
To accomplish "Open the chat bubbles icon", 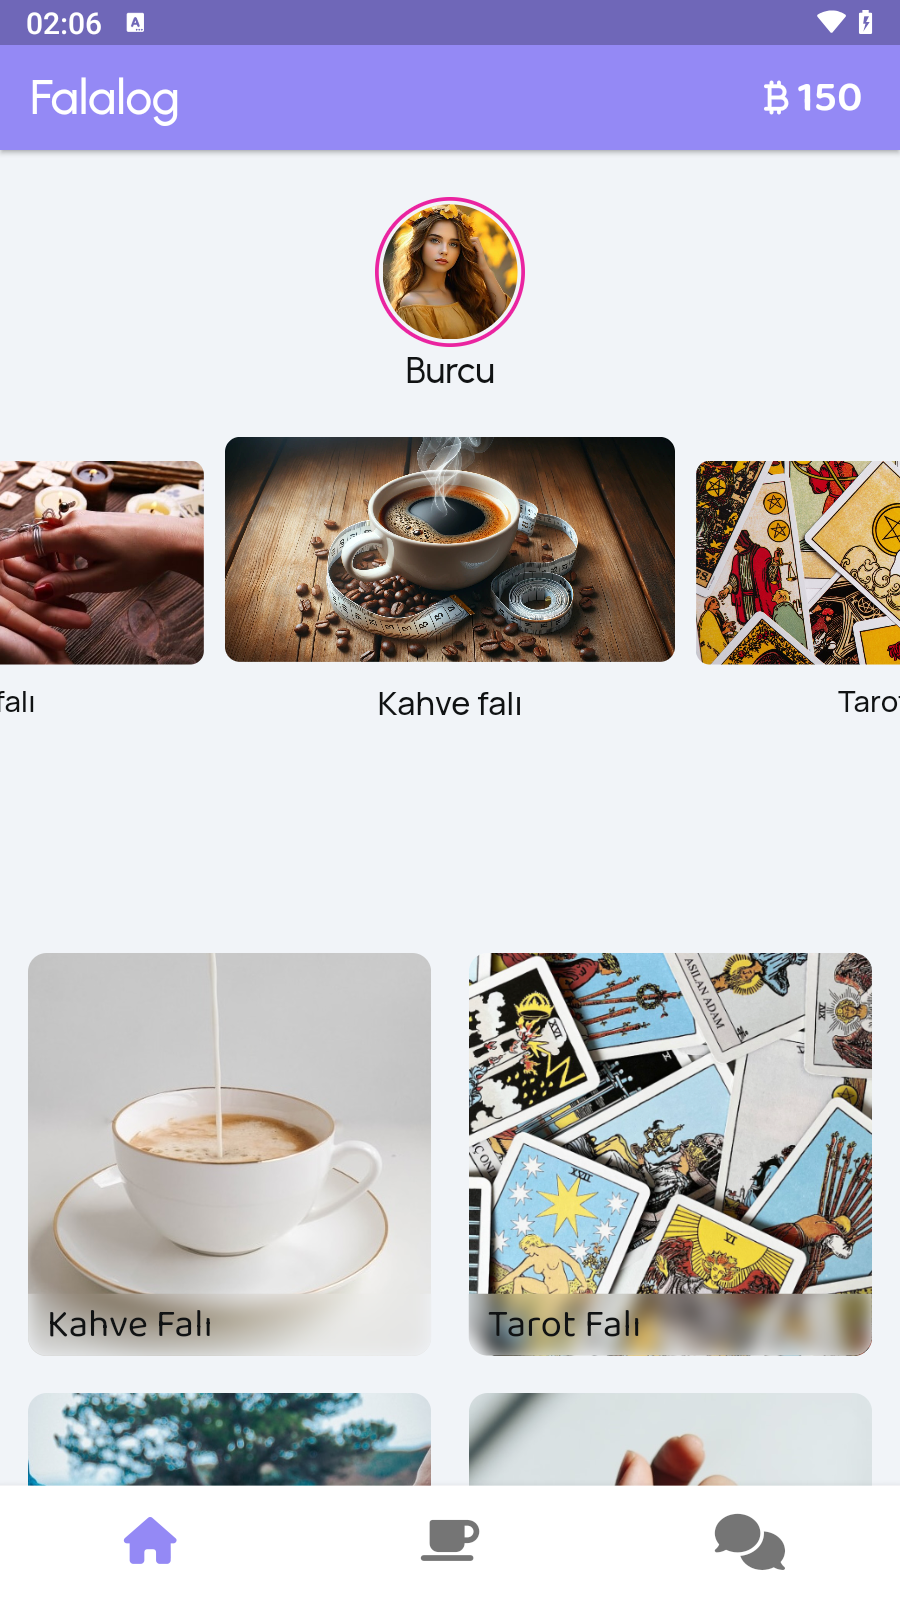I will tap(750, 1542).
